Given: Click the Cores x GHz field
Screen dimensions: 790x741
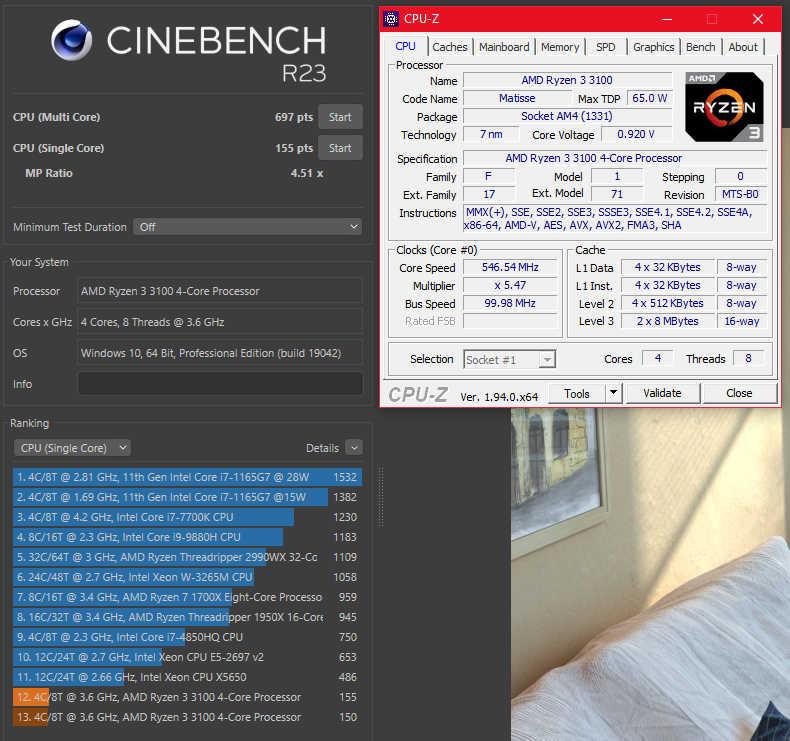Looking at the screenshot, I should point(220,322).
